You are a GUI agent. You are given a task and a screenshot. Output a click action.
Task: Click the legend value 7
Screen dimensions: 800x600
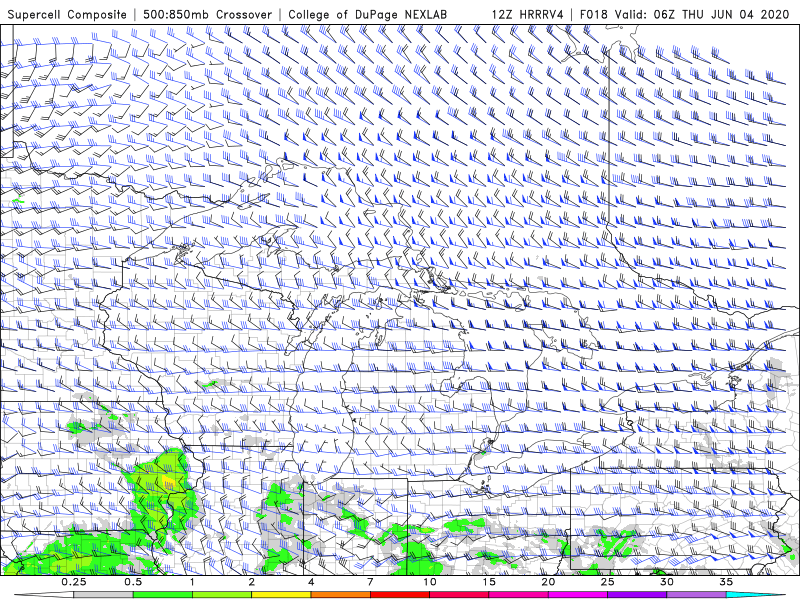[370, 582]
